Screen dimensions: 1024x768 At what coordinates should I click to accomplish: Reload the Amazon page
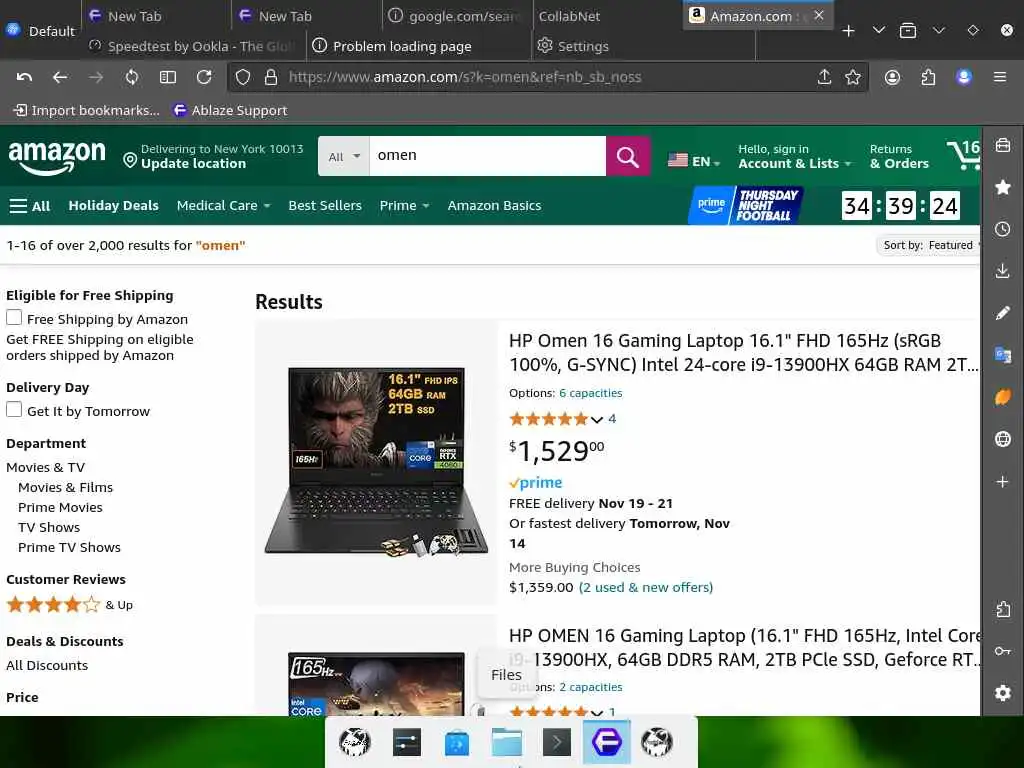tap(204, 77)
